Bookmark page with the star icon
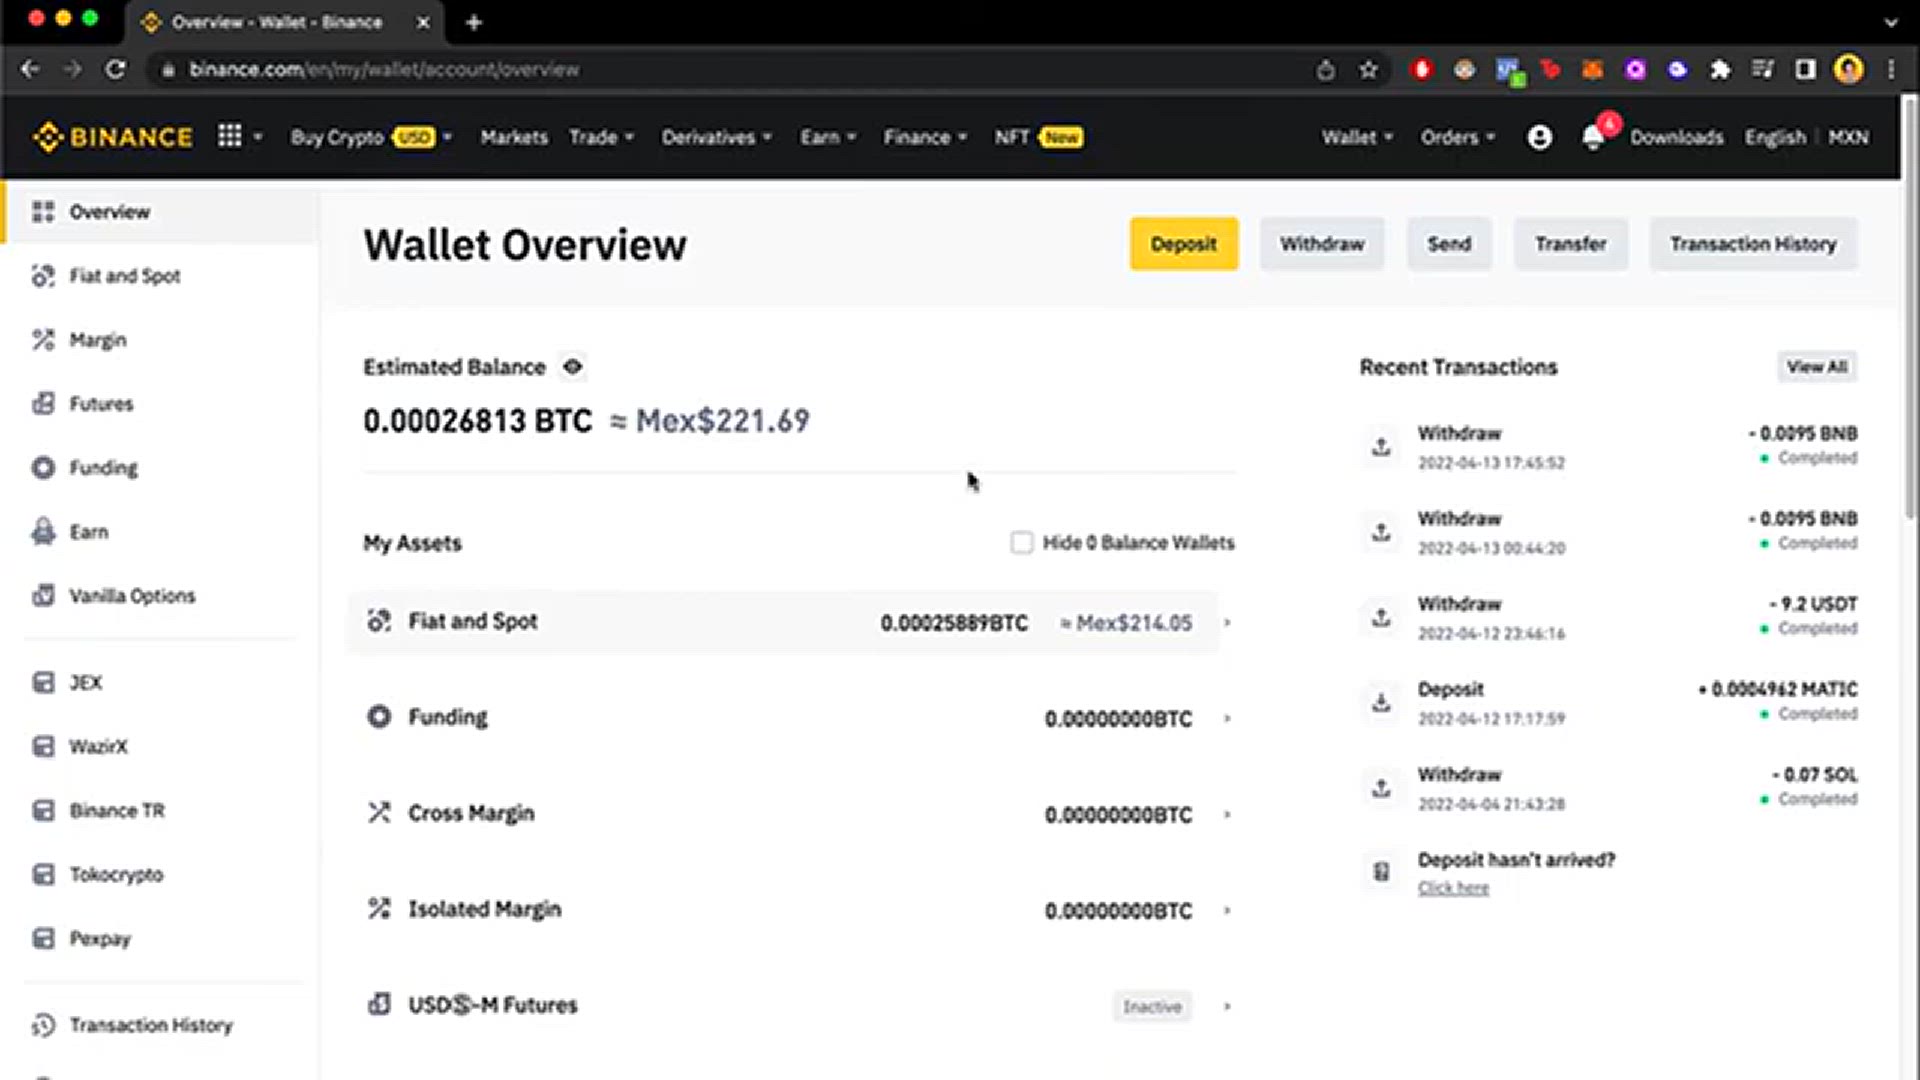Viewport: 1920px width, 1080px height. coord(1368,70)
